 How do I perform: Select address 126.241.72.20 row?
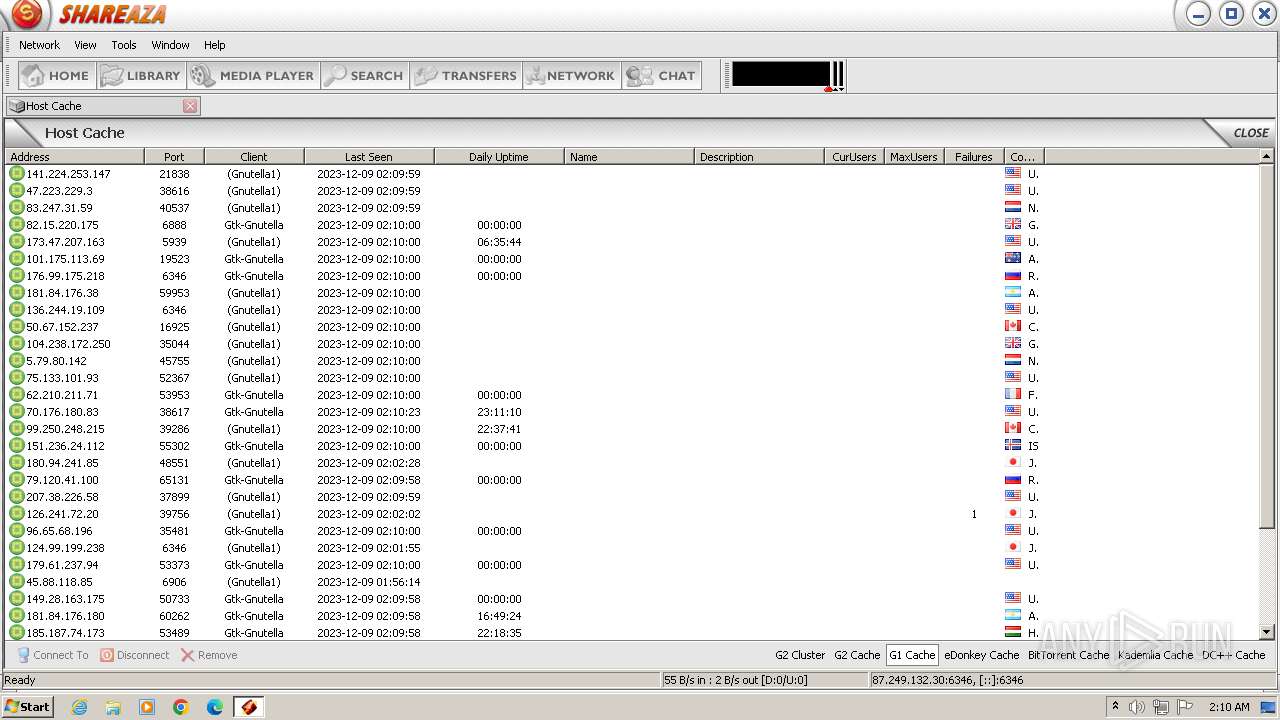tap(62, 514)
